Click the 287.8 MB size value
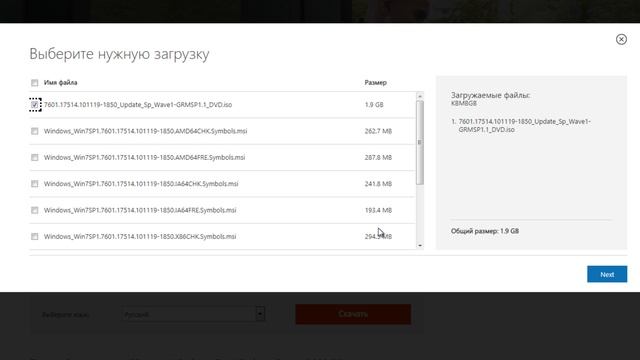Image resolution: width=640 pixels, height=360 pixels. pyautogui.click(x=378, y=158)
